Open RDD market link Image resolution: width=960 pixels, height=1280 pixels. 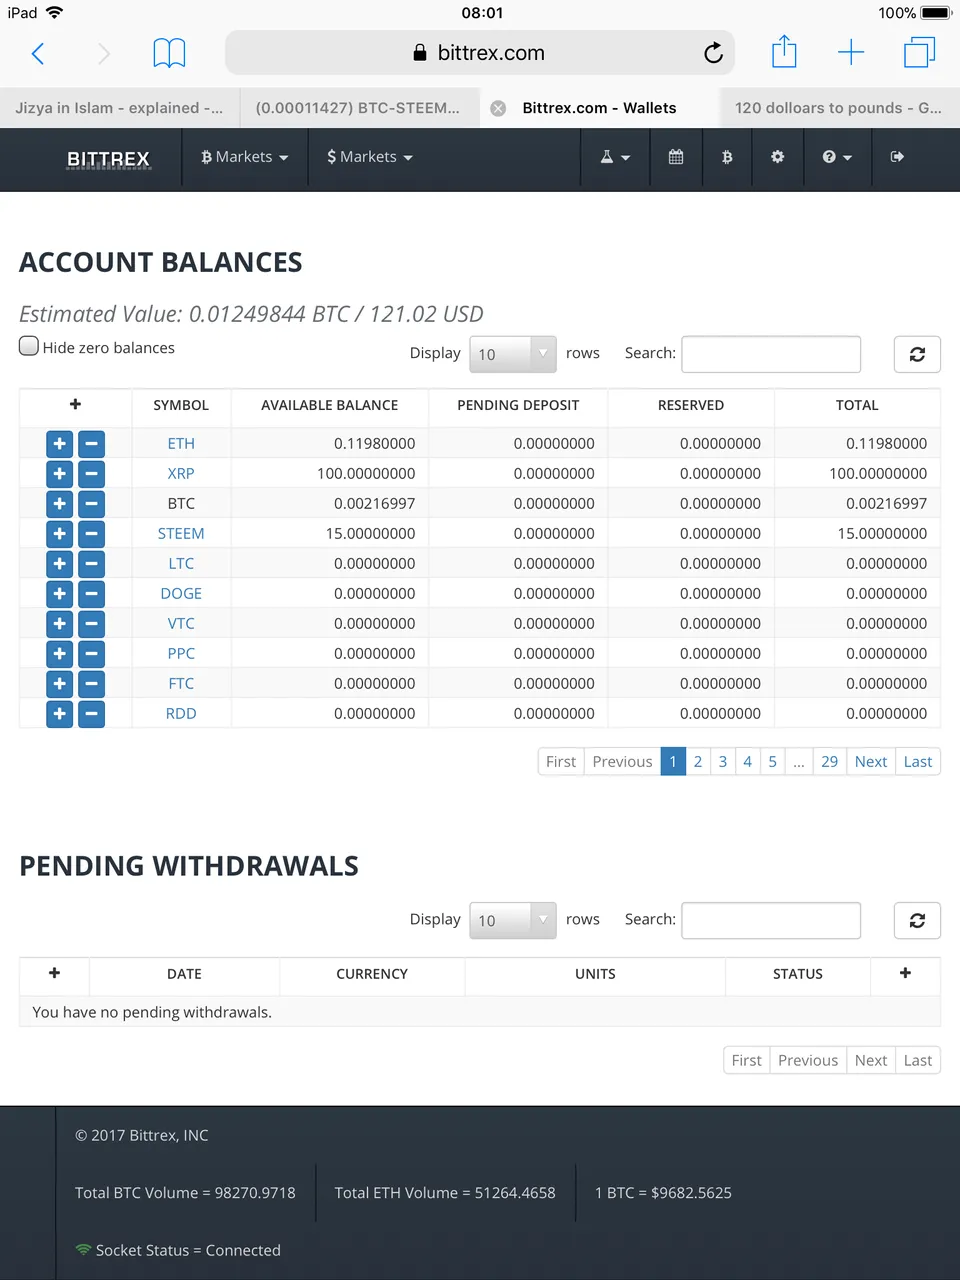[181, 714]
